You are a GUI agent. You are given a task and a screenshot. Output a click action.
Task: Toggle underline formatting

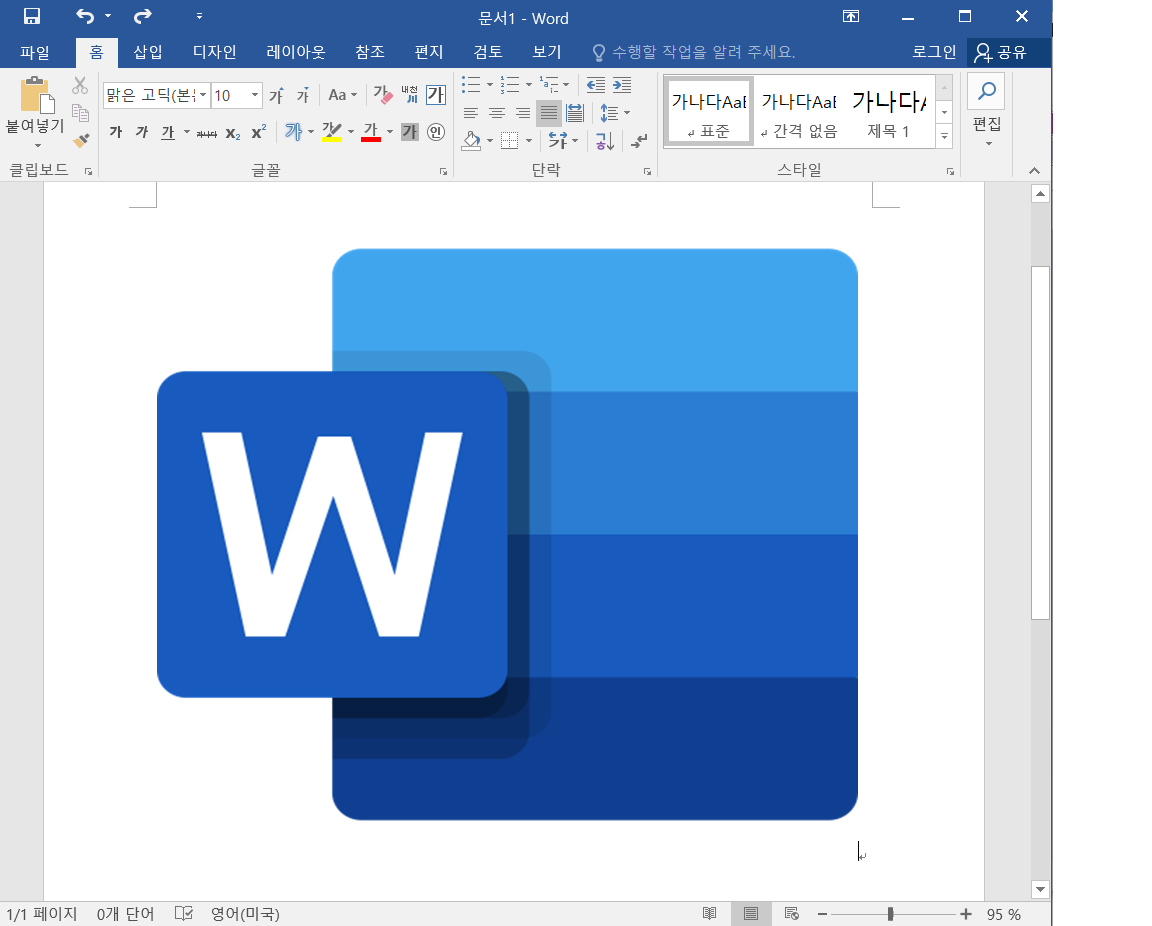tap(168, 132)
